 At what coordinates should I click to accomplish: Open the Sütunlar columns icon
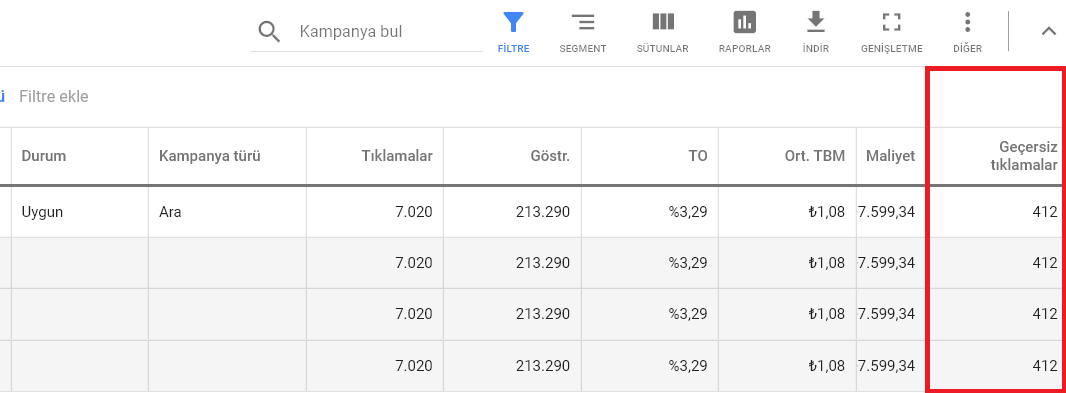tap(663, 22)
